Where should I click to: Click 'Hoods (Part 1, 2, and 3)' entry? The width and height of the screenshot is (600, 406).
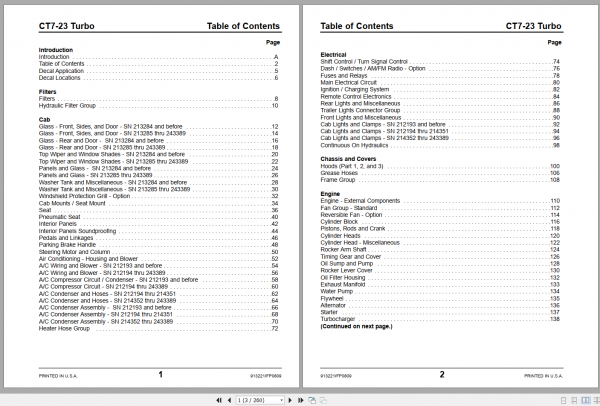click(352, 166)
